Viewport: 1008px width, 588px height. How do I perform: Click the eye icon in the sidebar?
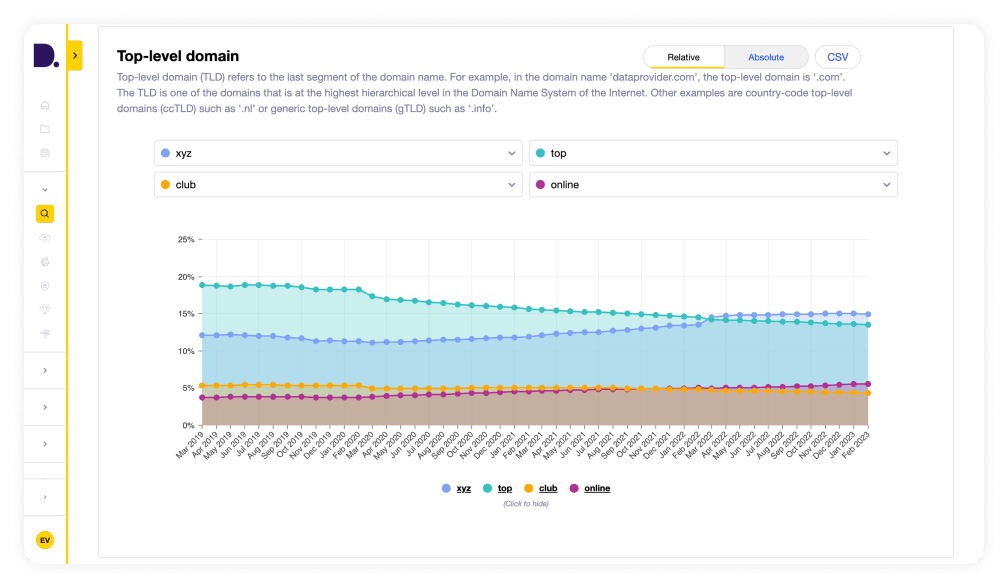tap(45, 237)
